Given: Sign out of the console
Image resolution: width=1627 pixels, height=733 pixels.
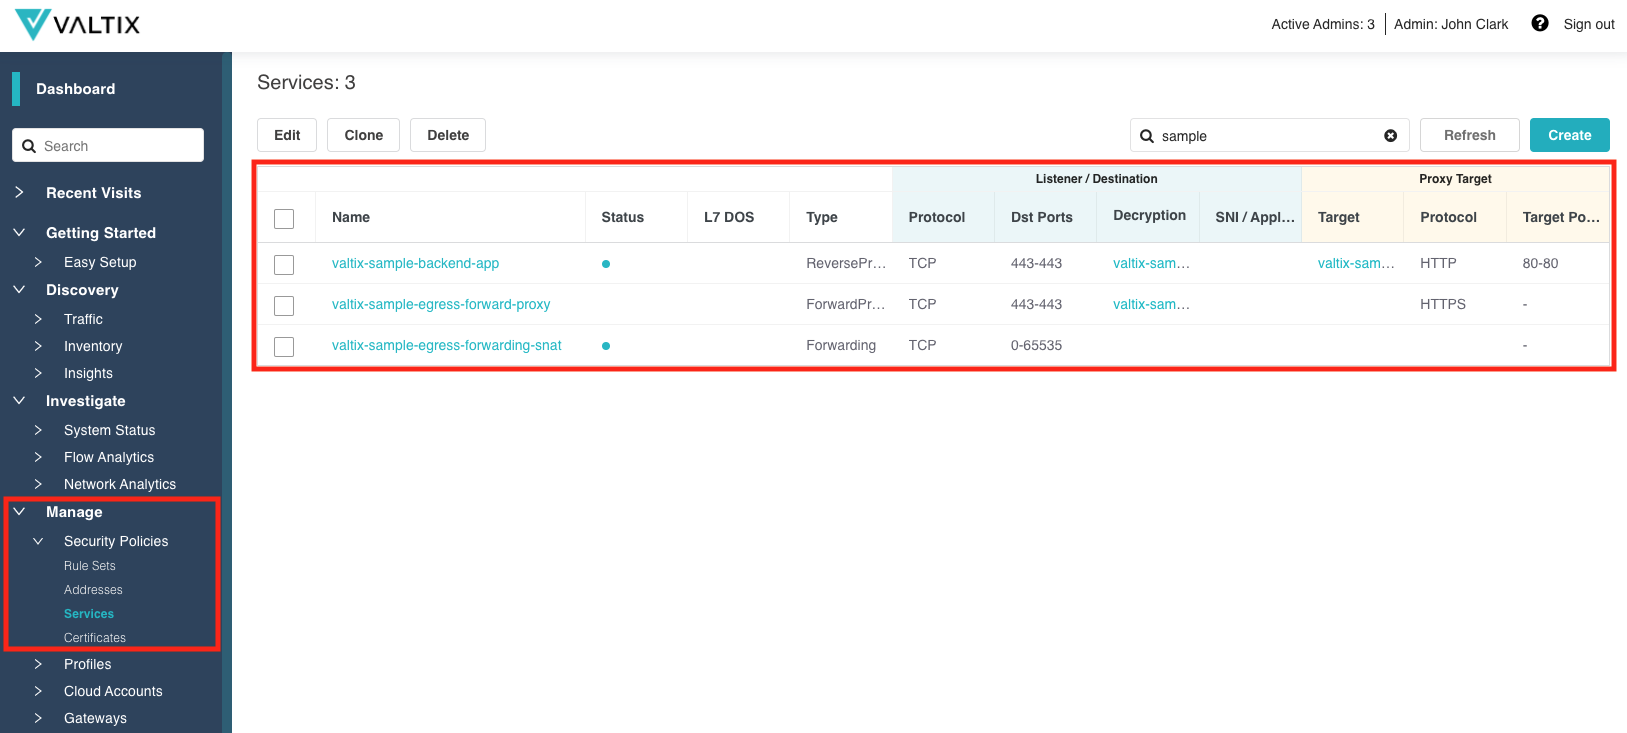Looking at the screenshot, I should (1589, 24).
